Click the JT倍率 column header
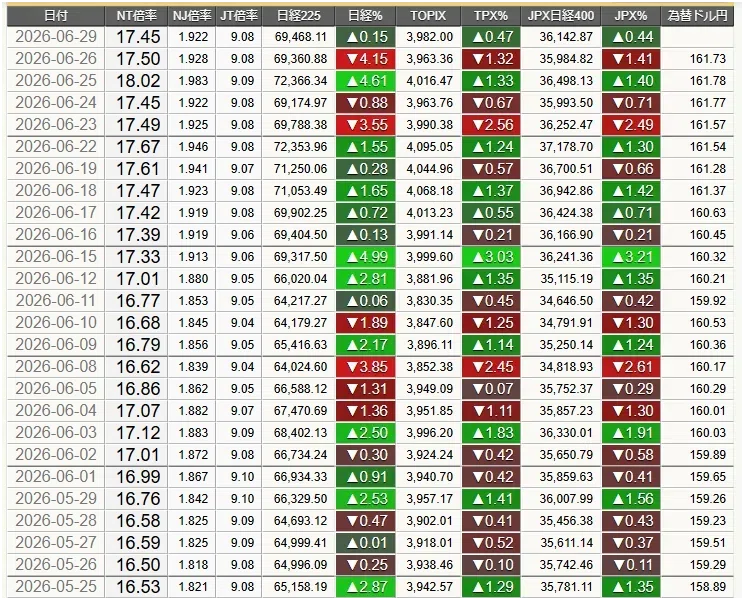This screenshot has height=600, width=744. (239, 16)
